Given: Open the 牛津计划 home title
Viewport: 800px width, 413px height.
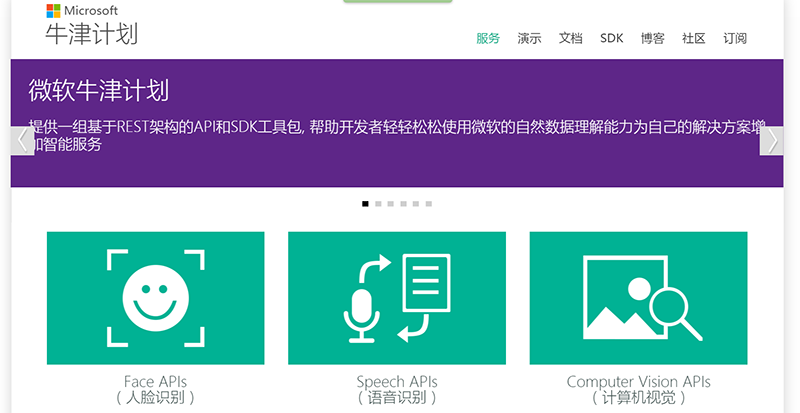Looking at the screenshot, I should [91, 35].
